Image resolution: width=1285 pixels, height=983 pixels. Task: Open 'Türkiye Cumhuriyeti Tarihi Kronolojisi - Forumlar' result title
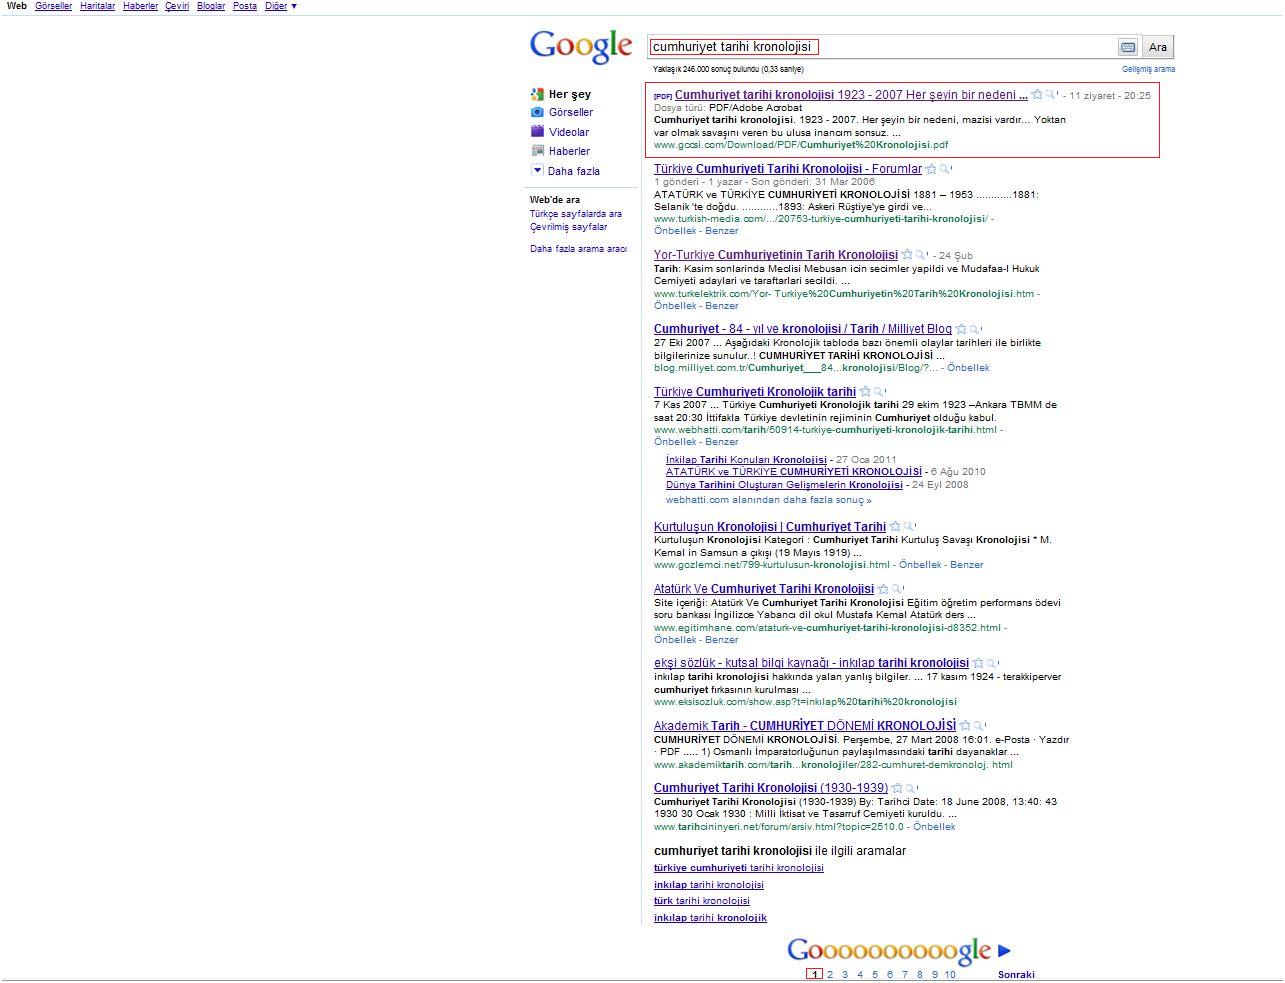tap(788, 169)
